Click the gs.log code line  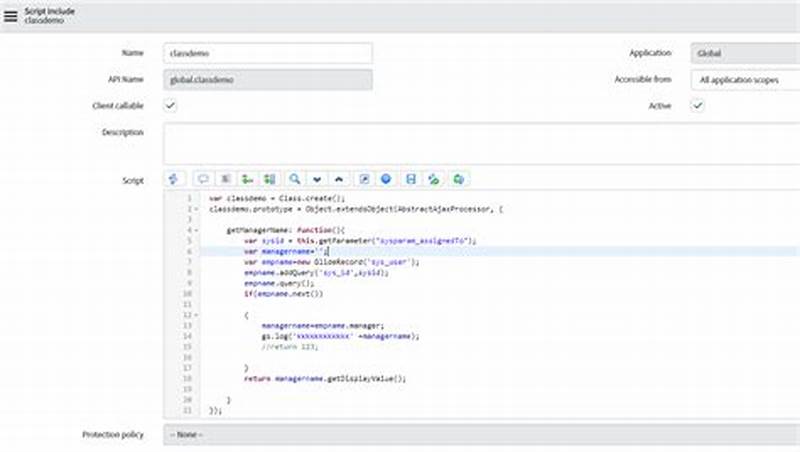(x=340, y=337)
